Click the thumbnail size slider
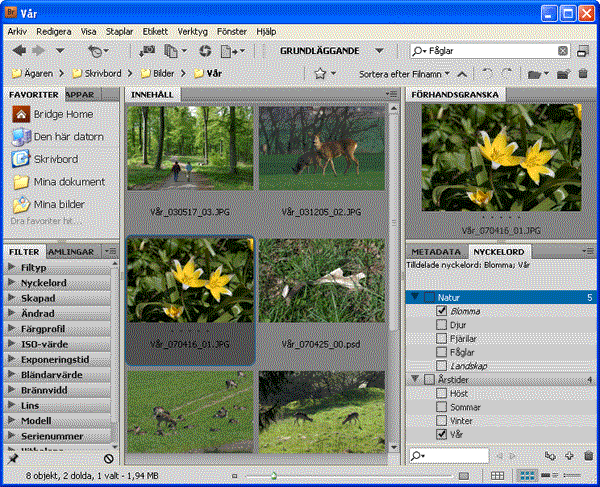 click(275, 476)
